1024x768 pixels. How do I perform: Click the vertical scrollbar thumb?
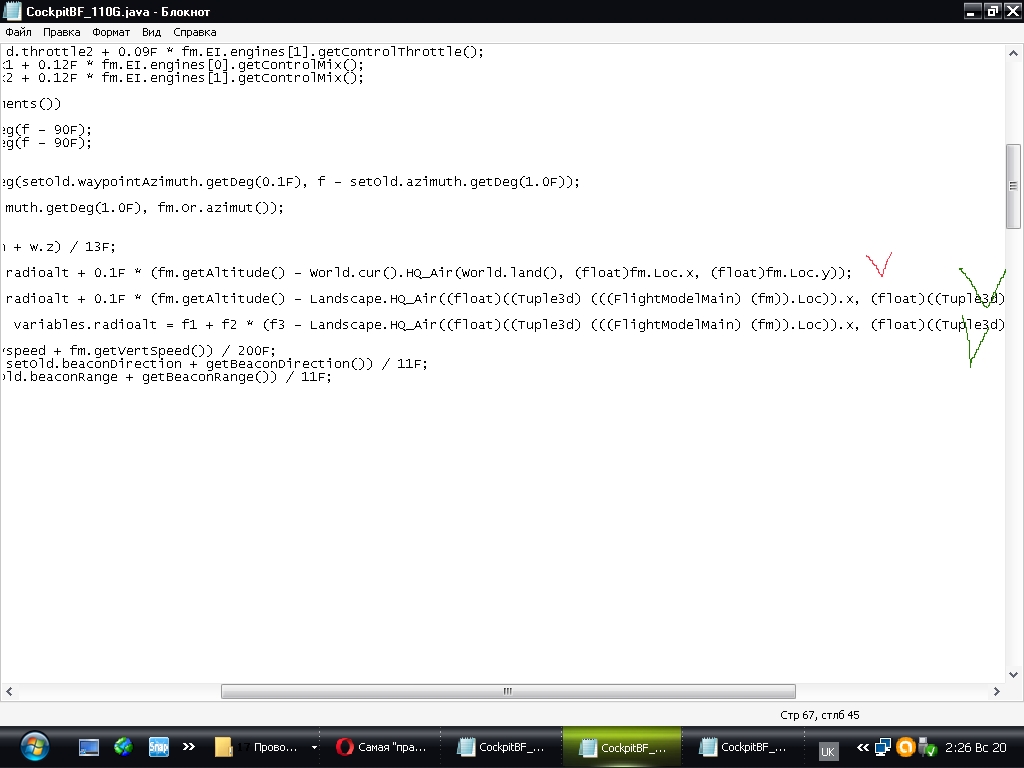click(1014, 186)
